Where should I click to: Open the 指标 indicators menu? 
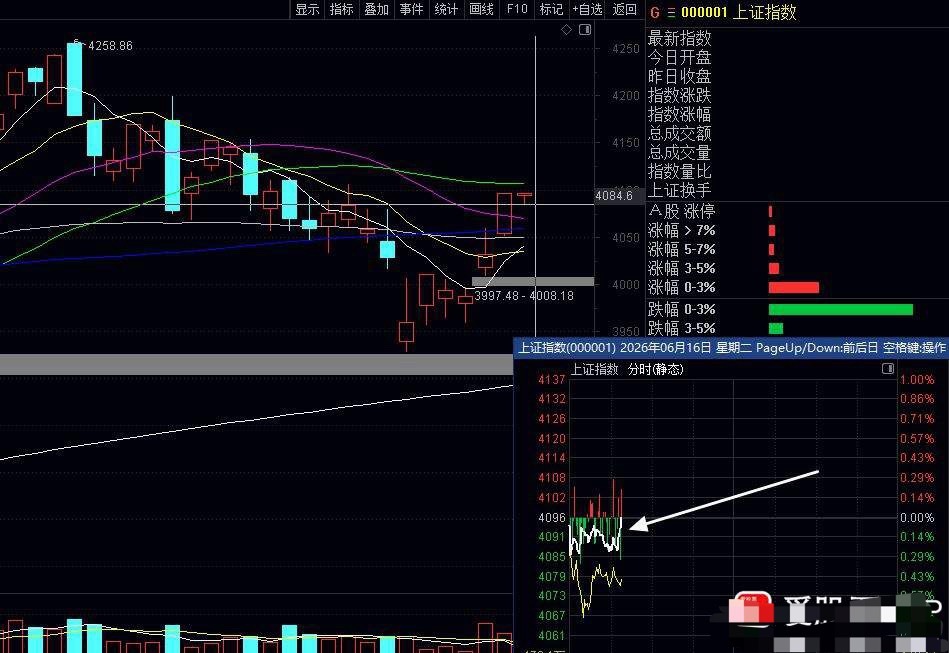[x=341, y=9]
